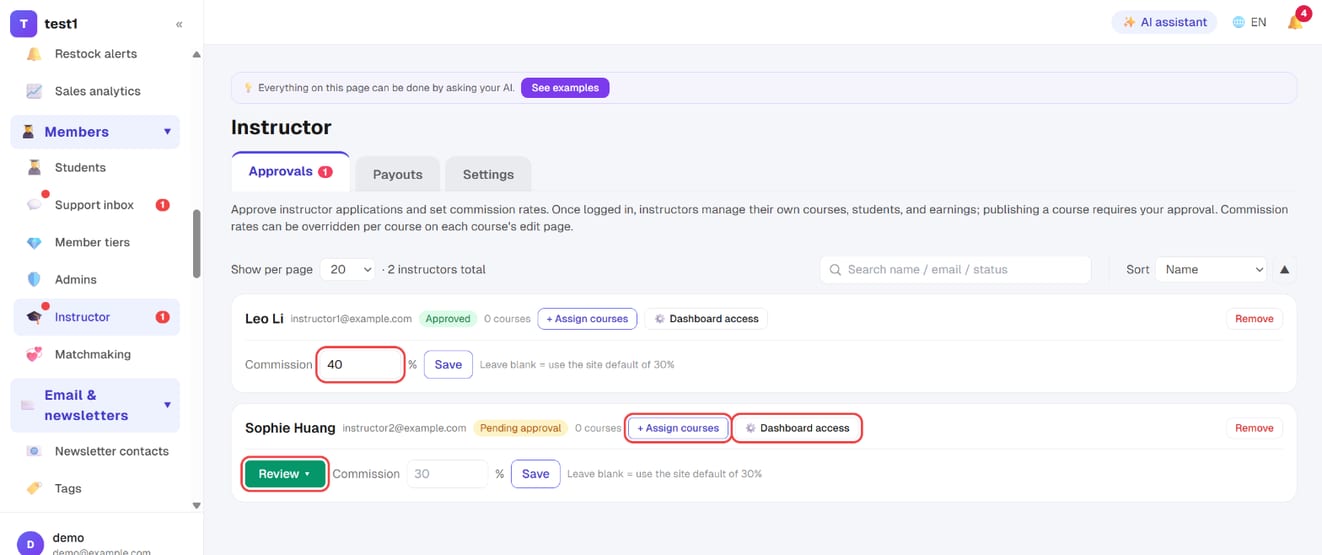Image resolution: width=1322 pixels, height=555 pixels.
Task: Click the lightbulb tip icon
Action: click(248, 88)
